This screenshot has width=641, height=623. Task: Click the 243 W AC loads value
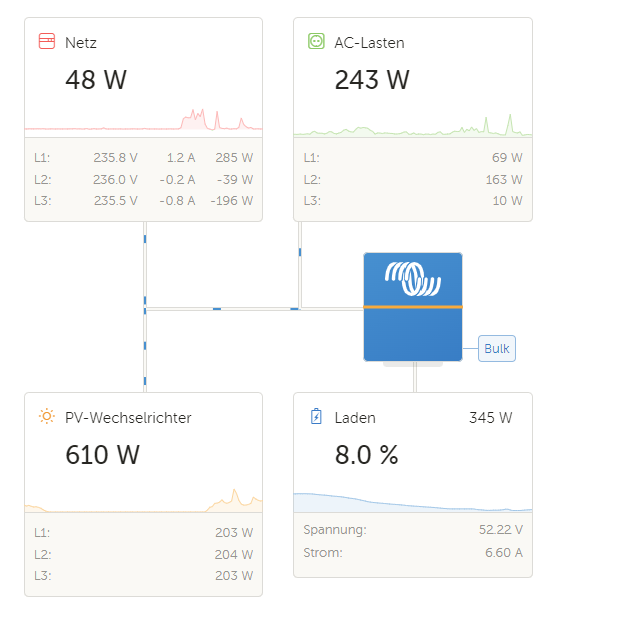tap(372, 80)
